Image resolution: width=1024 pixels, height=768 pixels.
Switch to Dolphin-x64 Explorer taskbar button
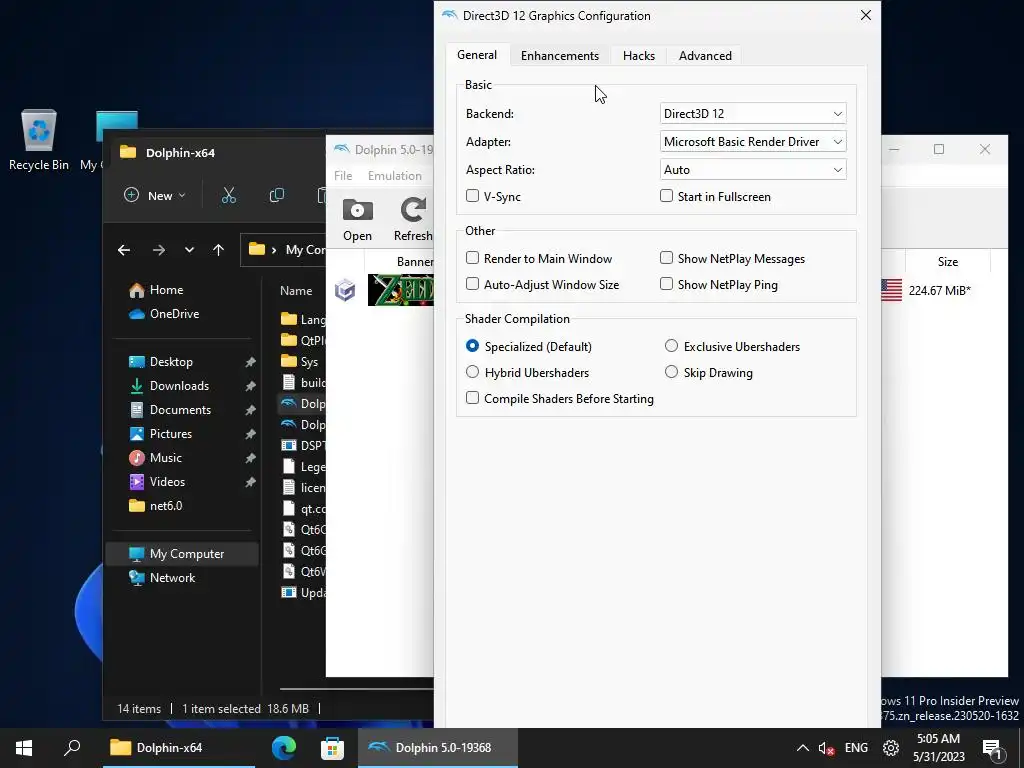click(x=179, y=748)
